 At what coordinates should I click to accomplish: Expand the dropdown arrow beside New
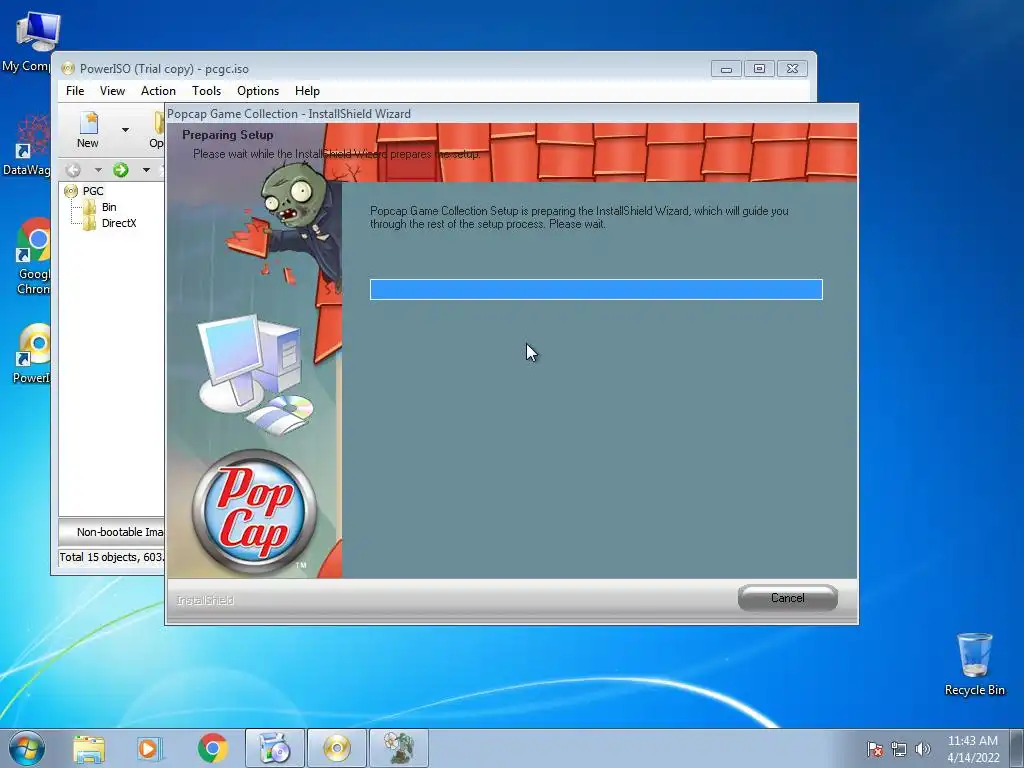tap(125, 129)
